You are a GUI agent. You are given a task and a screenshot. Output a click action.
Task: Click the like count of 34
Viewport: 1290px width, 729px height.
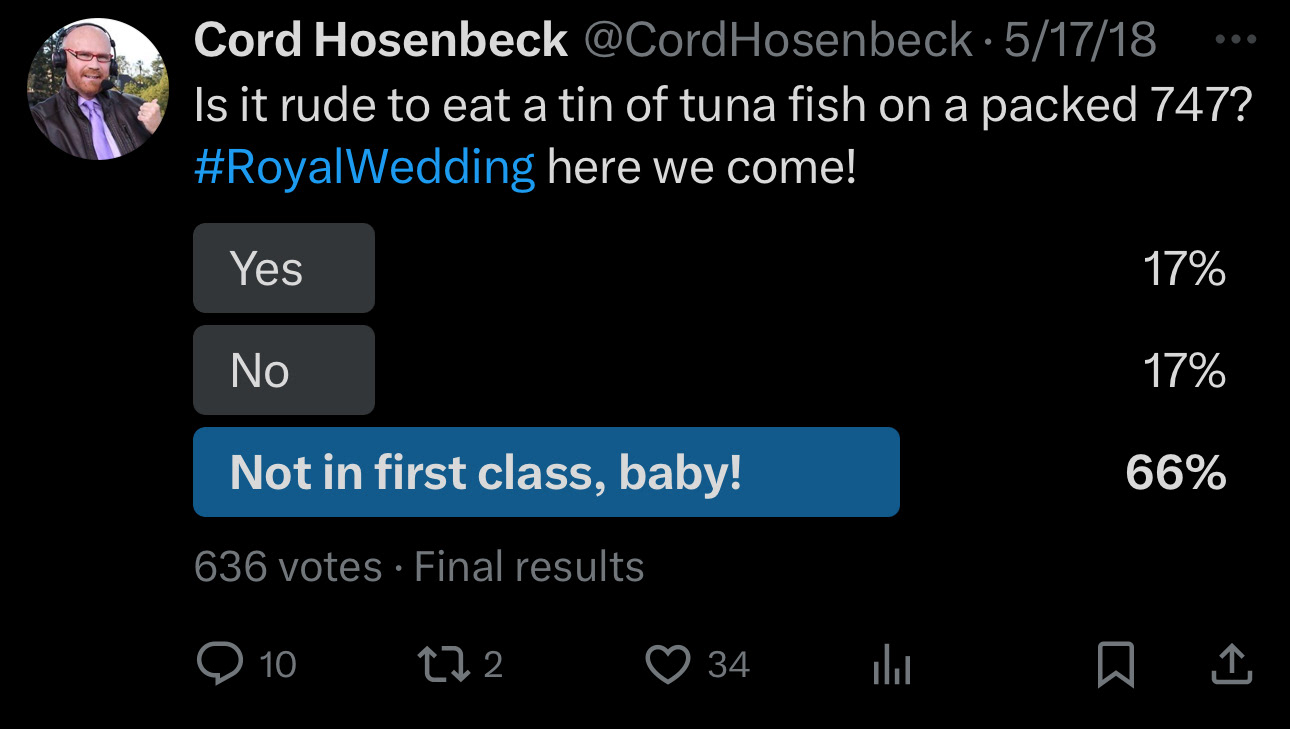[x=728, y=665]
